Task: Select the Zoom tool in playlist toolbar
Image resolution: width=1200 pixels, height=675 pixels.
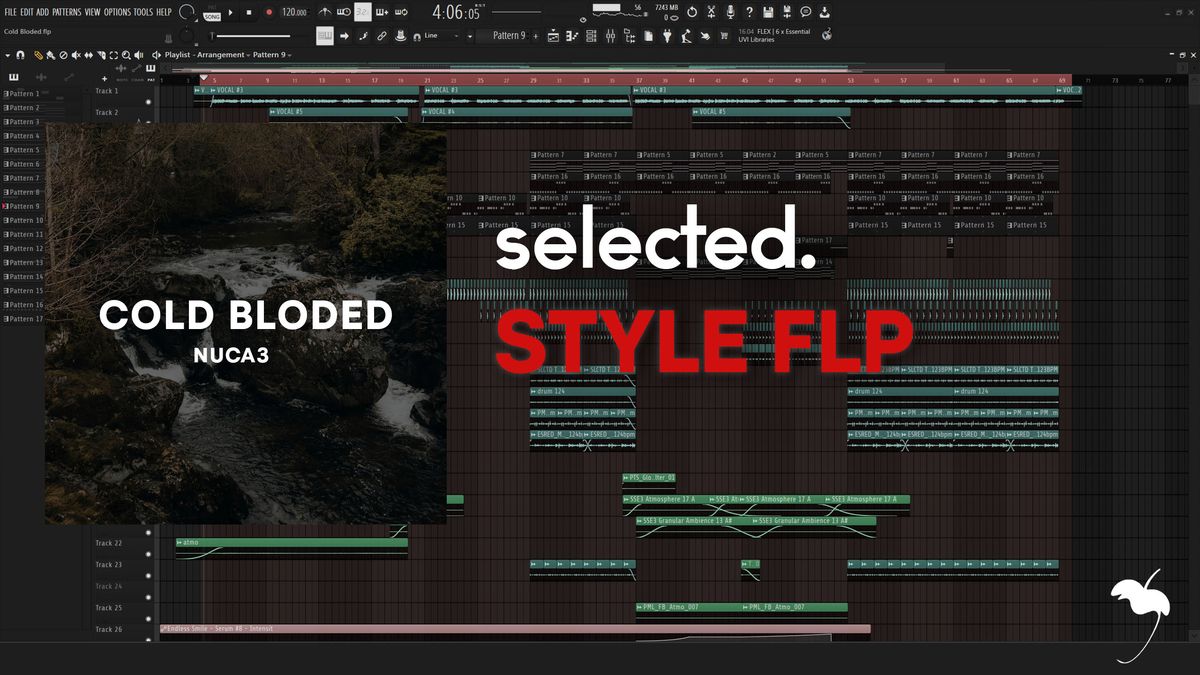Action: 124,54
